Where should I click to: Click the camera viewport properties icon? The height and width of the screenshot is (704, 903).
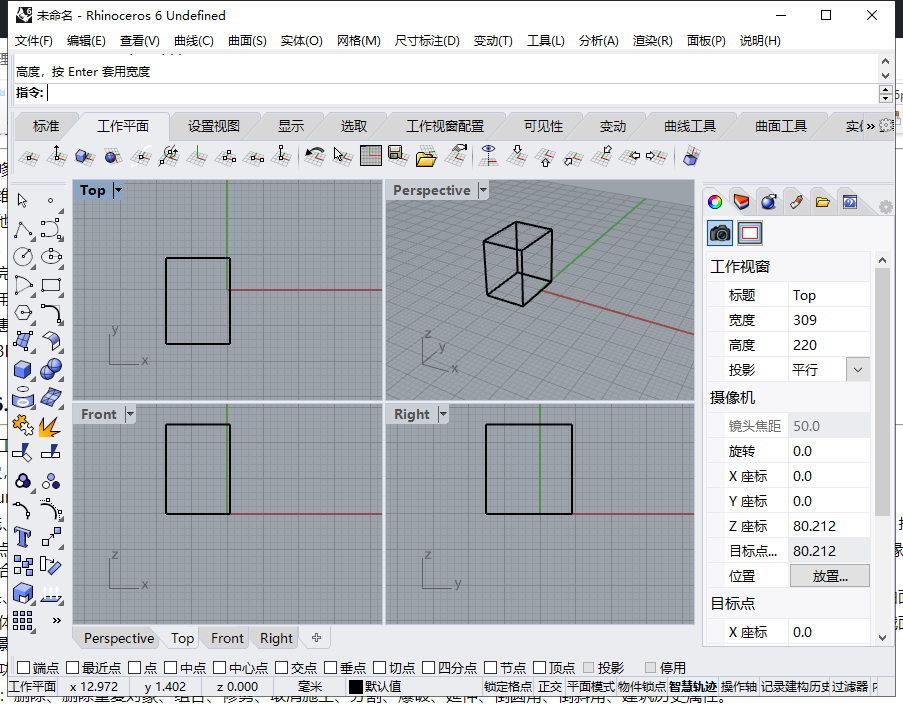(x=720, y=233)
